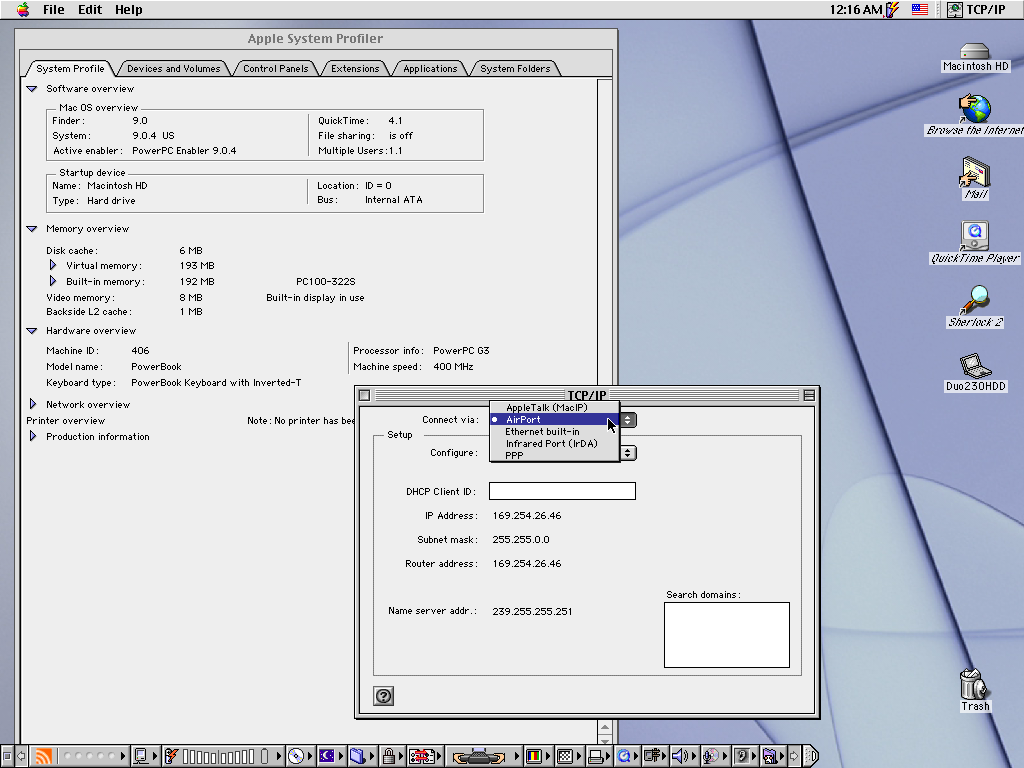The height and width of the screenshot is (768, 1024).
Task: Click the sound source microphone icon in Control Strip
Action: (711, 756)
